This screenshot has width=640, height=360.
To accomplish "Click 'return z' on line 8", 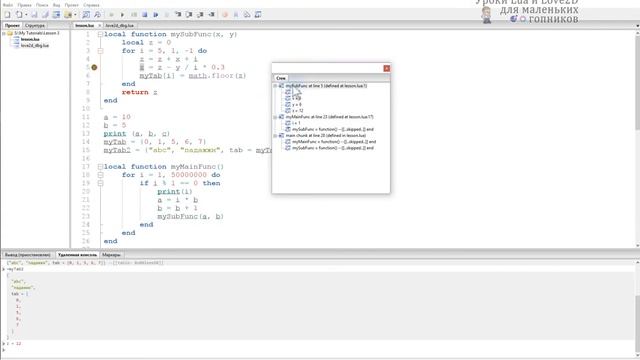I will [x=139, y=92].
